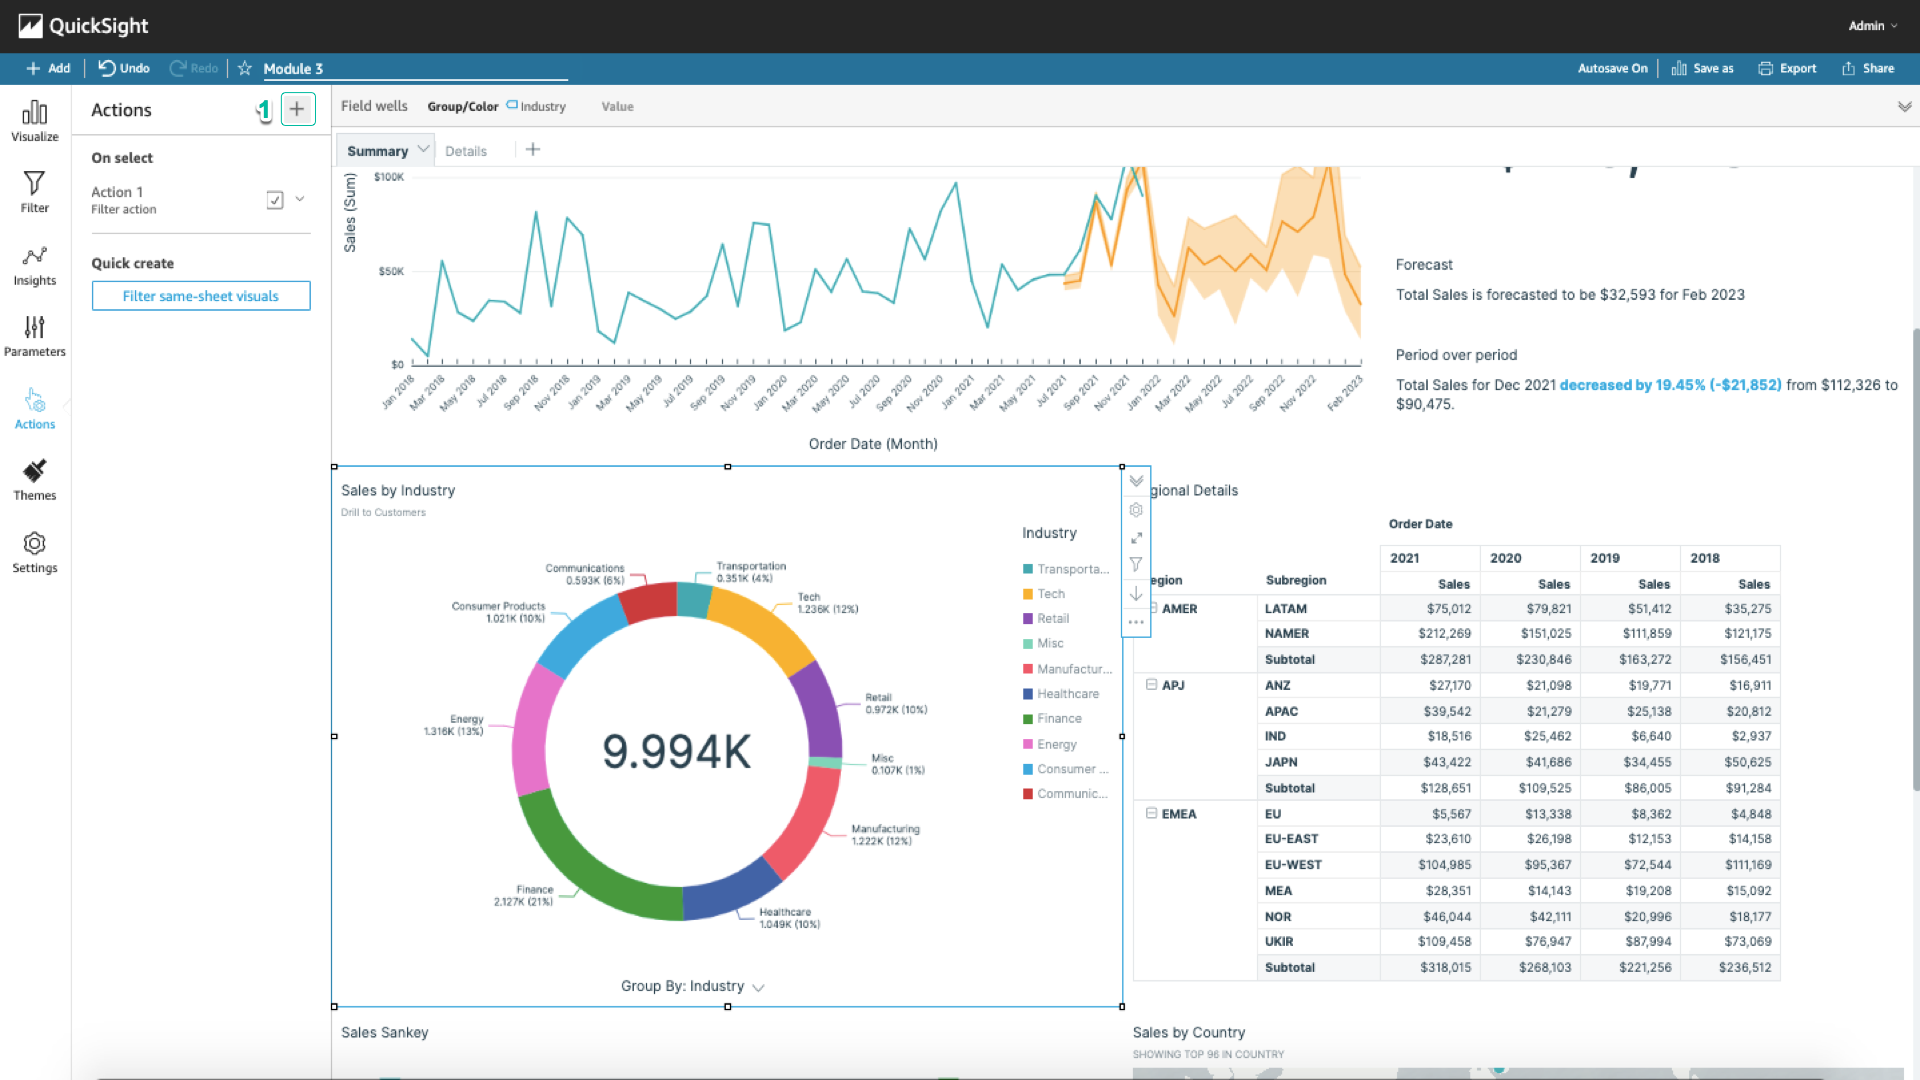This screenshot has width=1920, height=1080.
Task: Click the Retail legend color swatch
Action: [x=1027, y=619]
